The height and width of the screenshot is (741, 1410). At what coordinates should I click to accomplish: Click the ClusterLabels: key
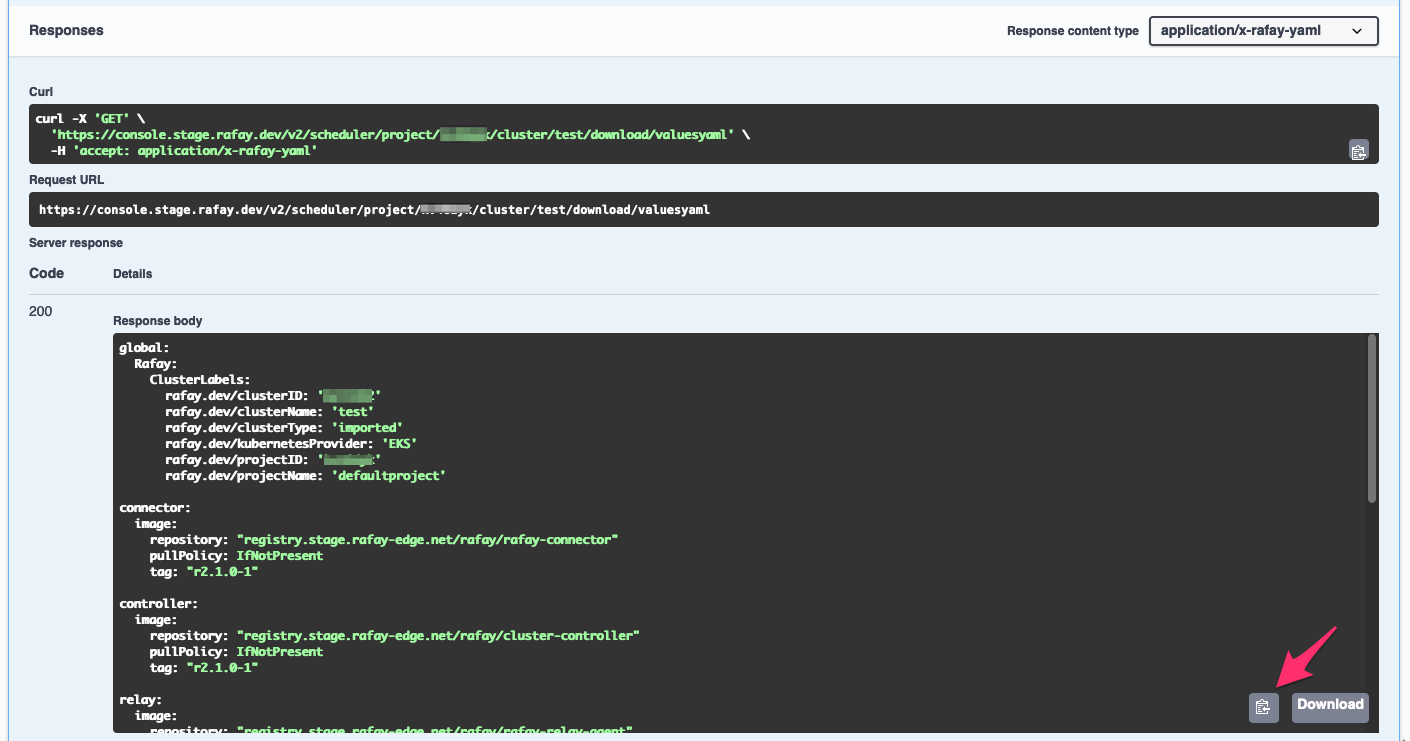(x=200, y=380)
